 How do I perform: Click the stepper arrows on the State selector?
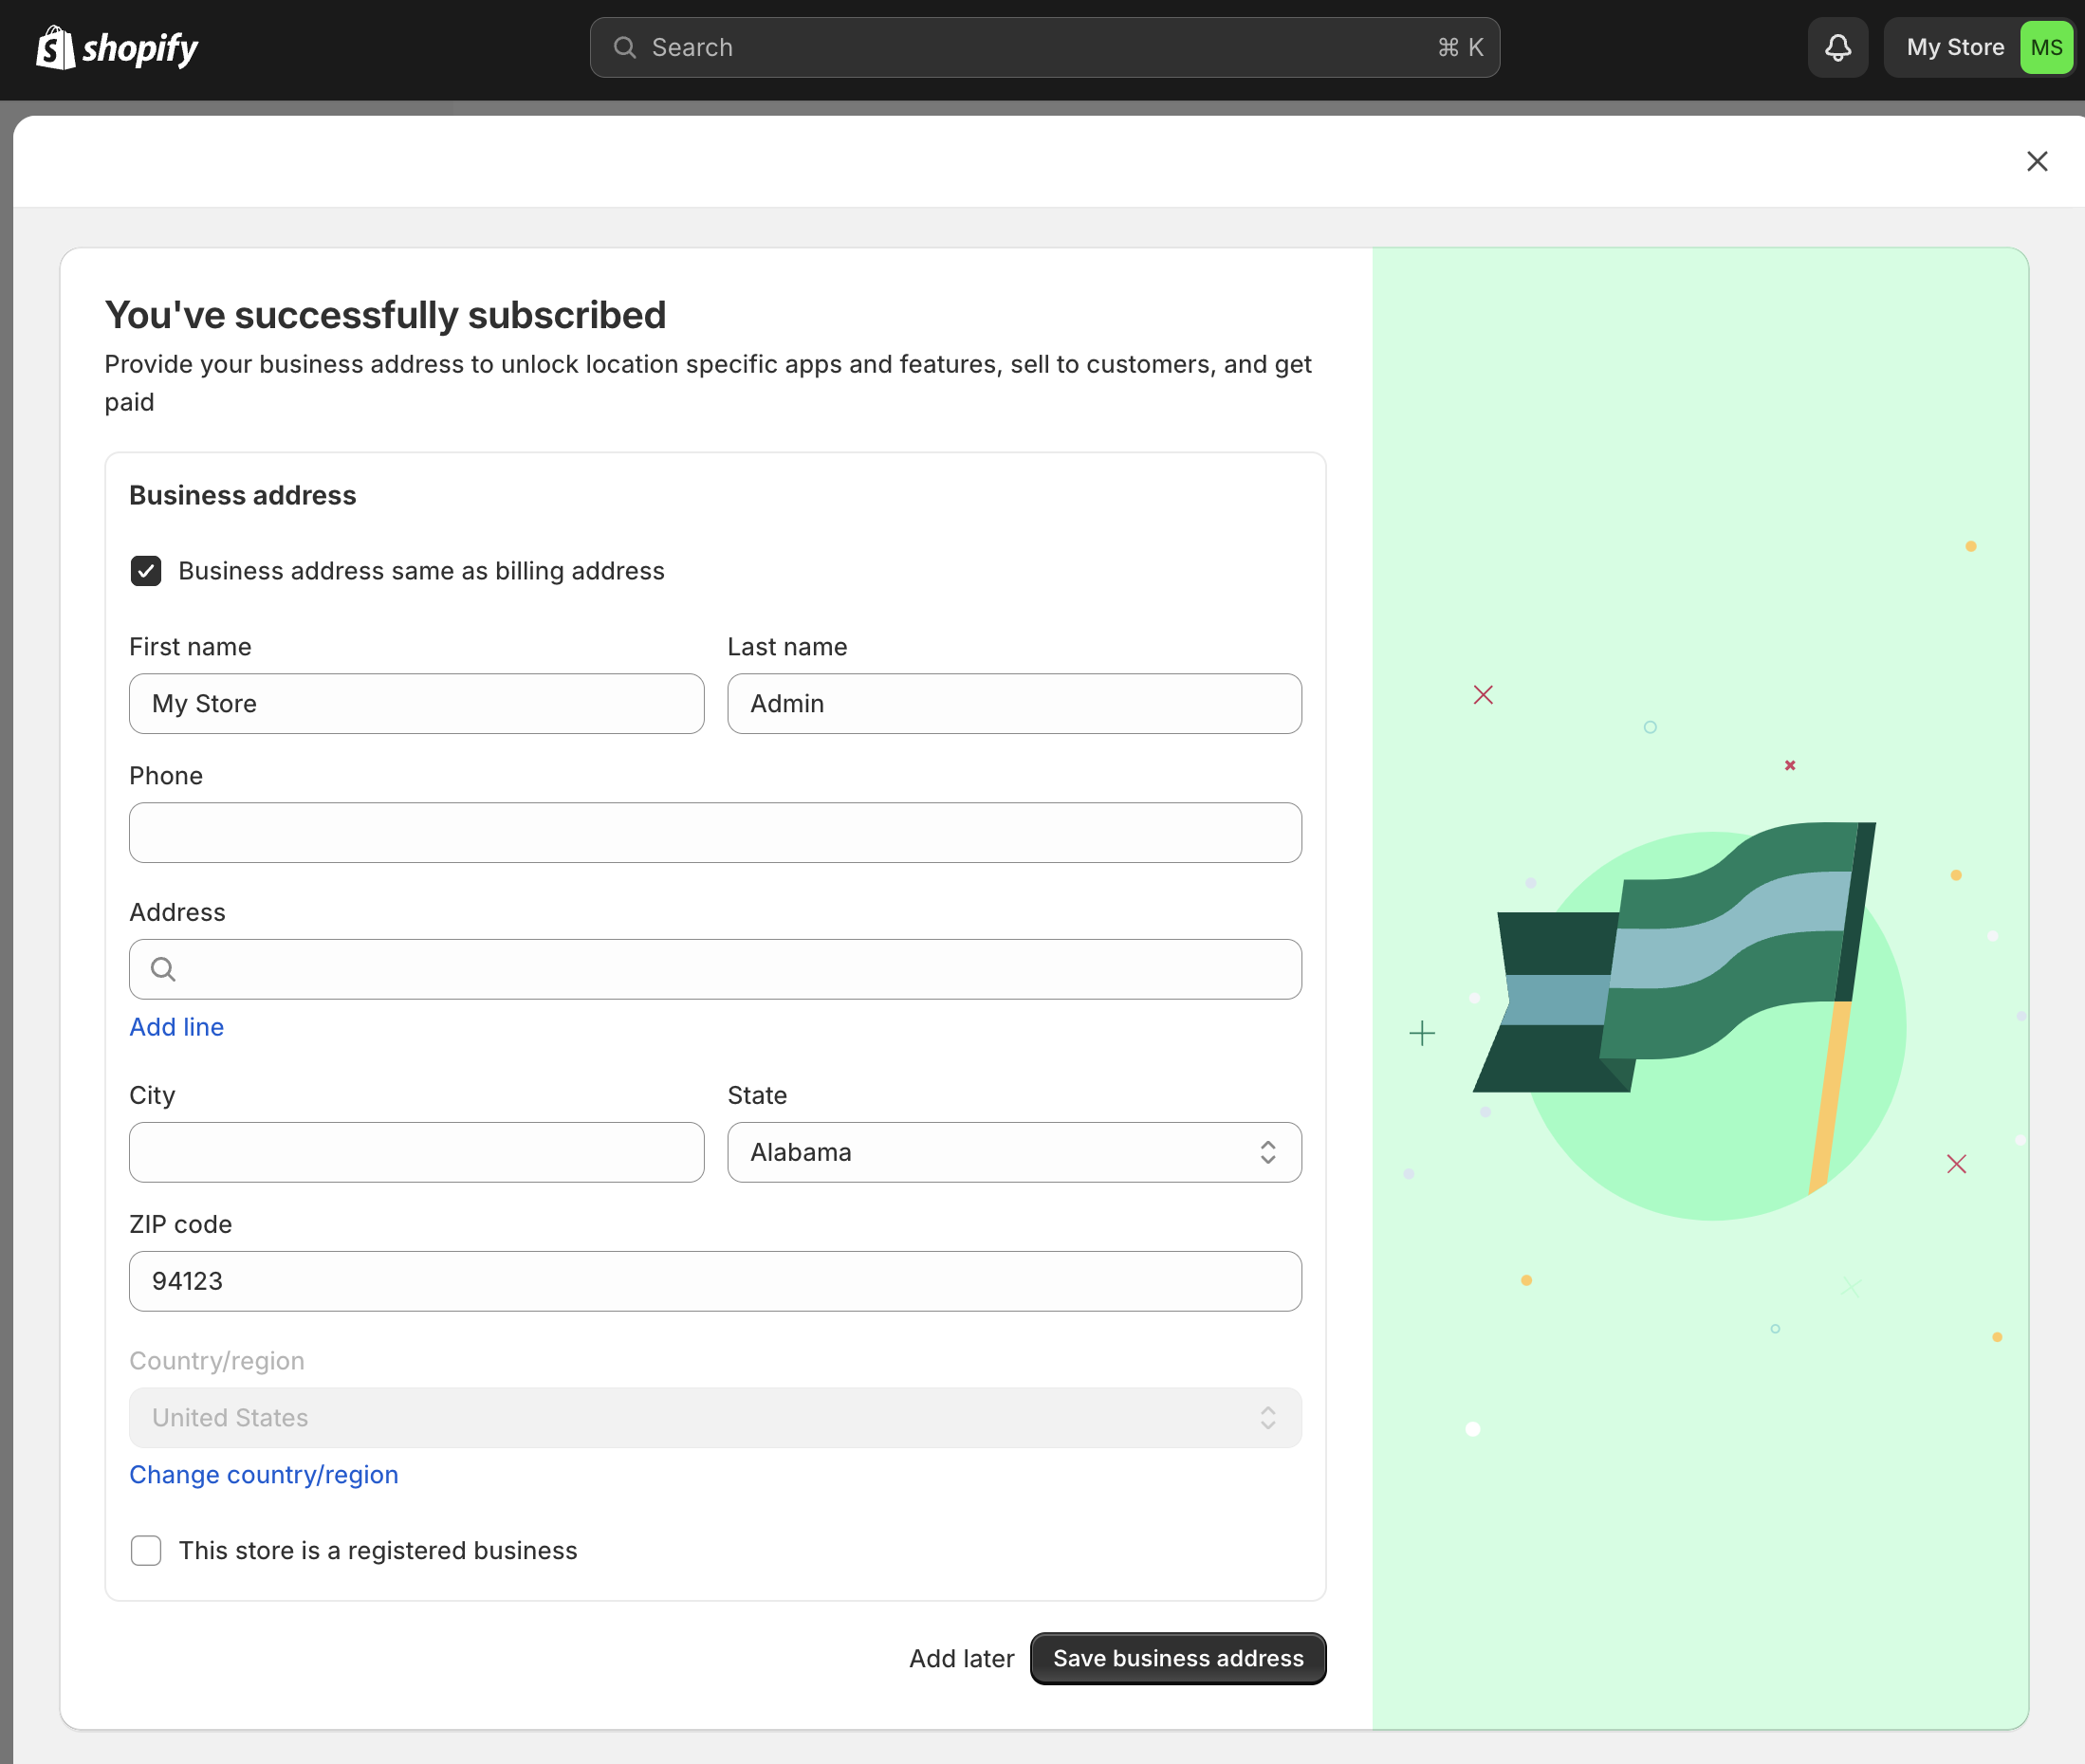(1267, 1152)
